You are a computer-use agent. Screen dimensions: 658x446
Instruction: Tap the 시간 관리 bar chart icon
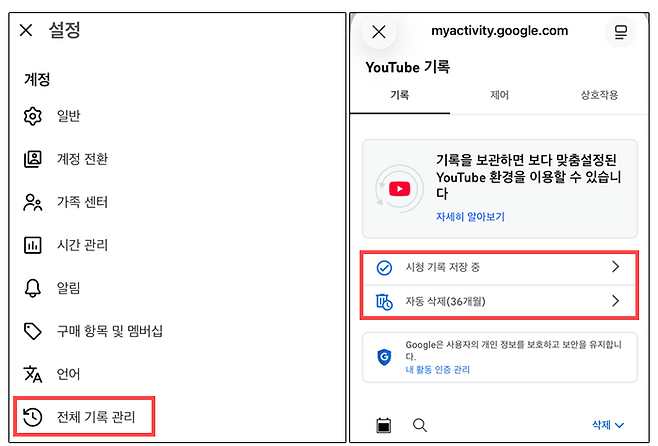pyautogui.click(x=33, y=245)
